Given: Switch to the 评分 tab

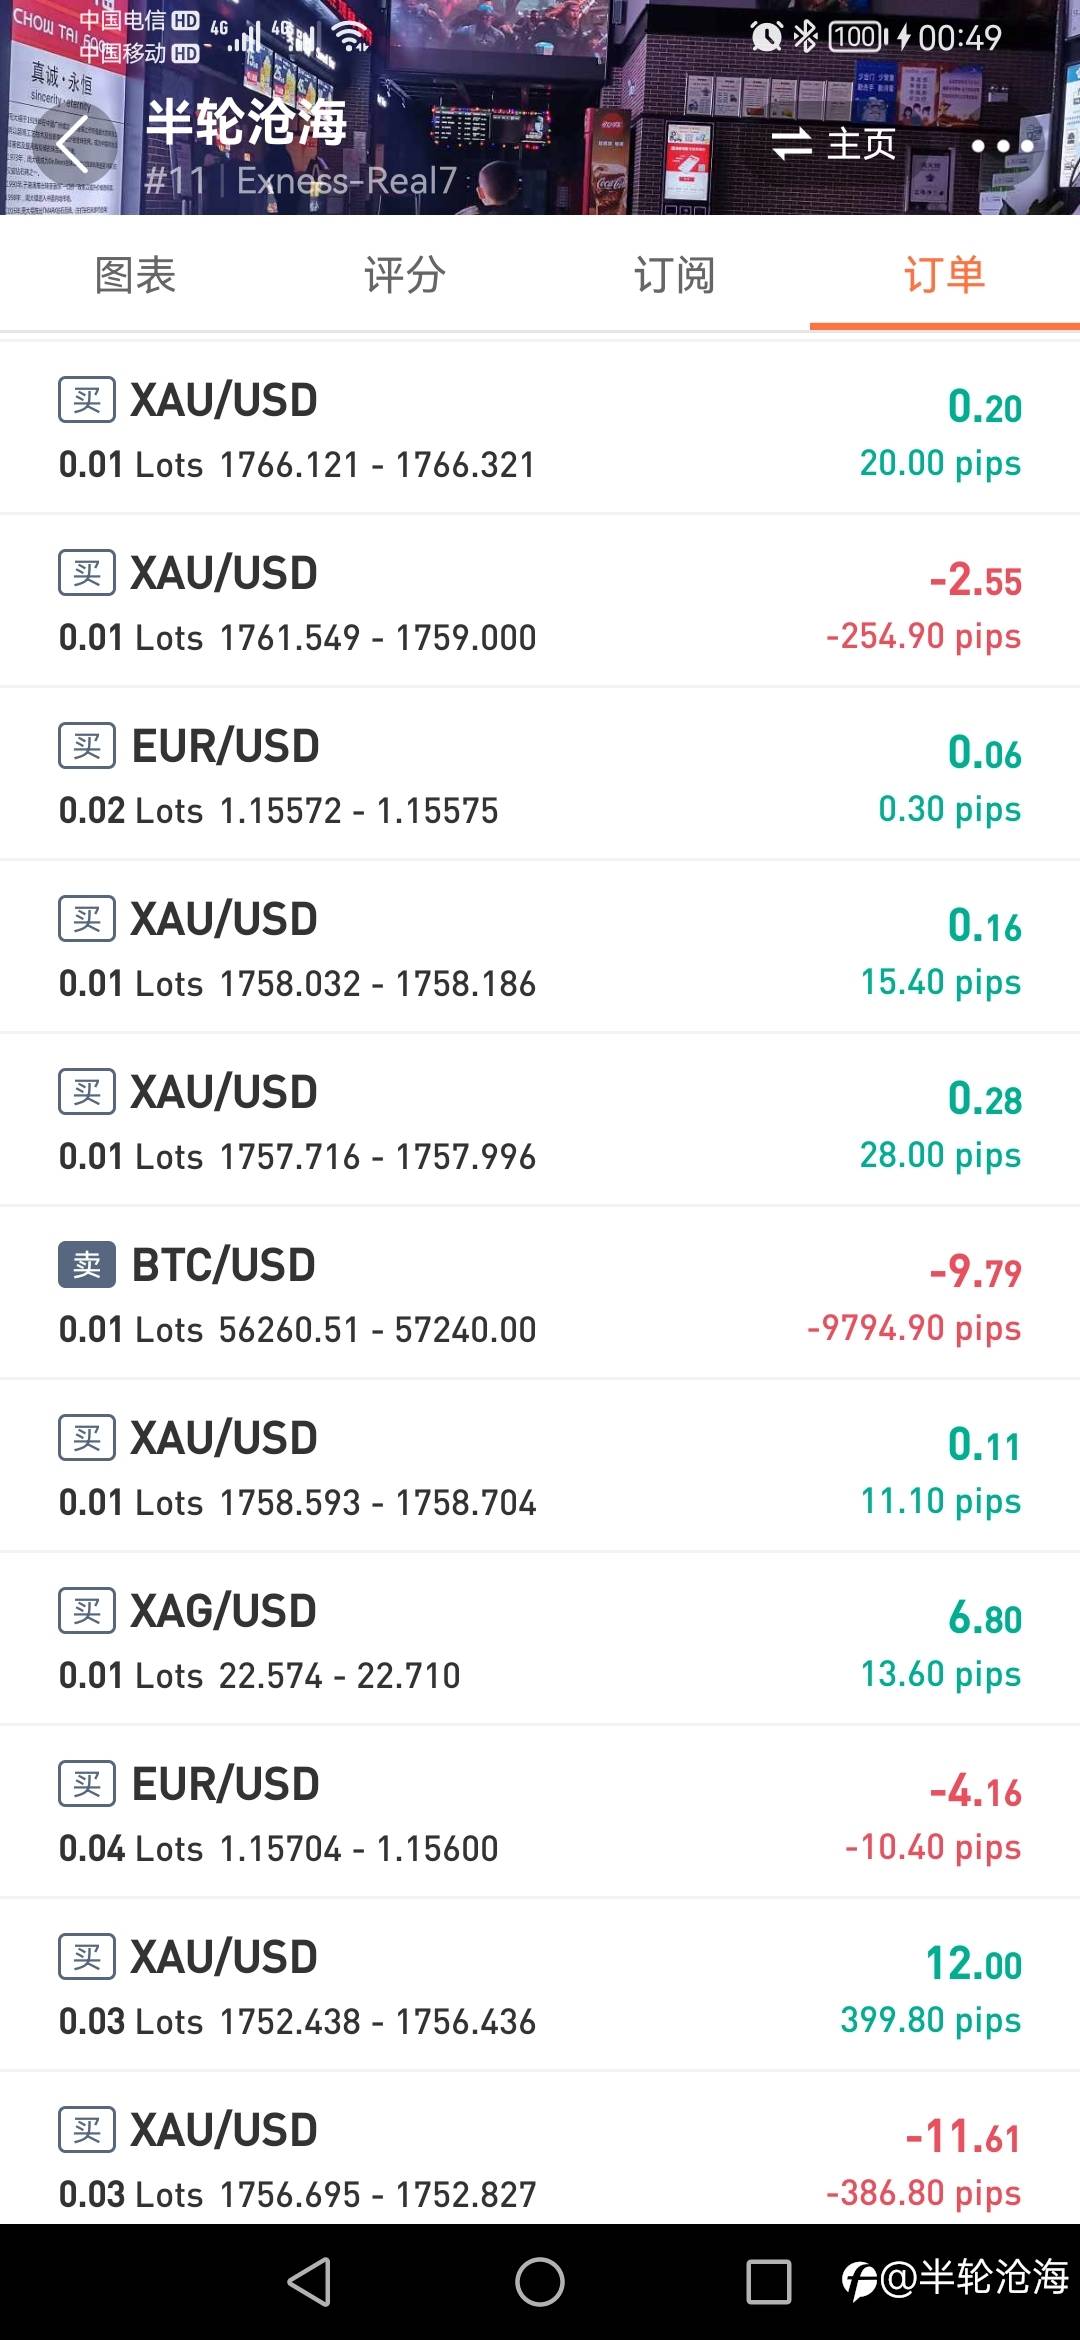Looking at the screenshot, I should pos(405,275).
